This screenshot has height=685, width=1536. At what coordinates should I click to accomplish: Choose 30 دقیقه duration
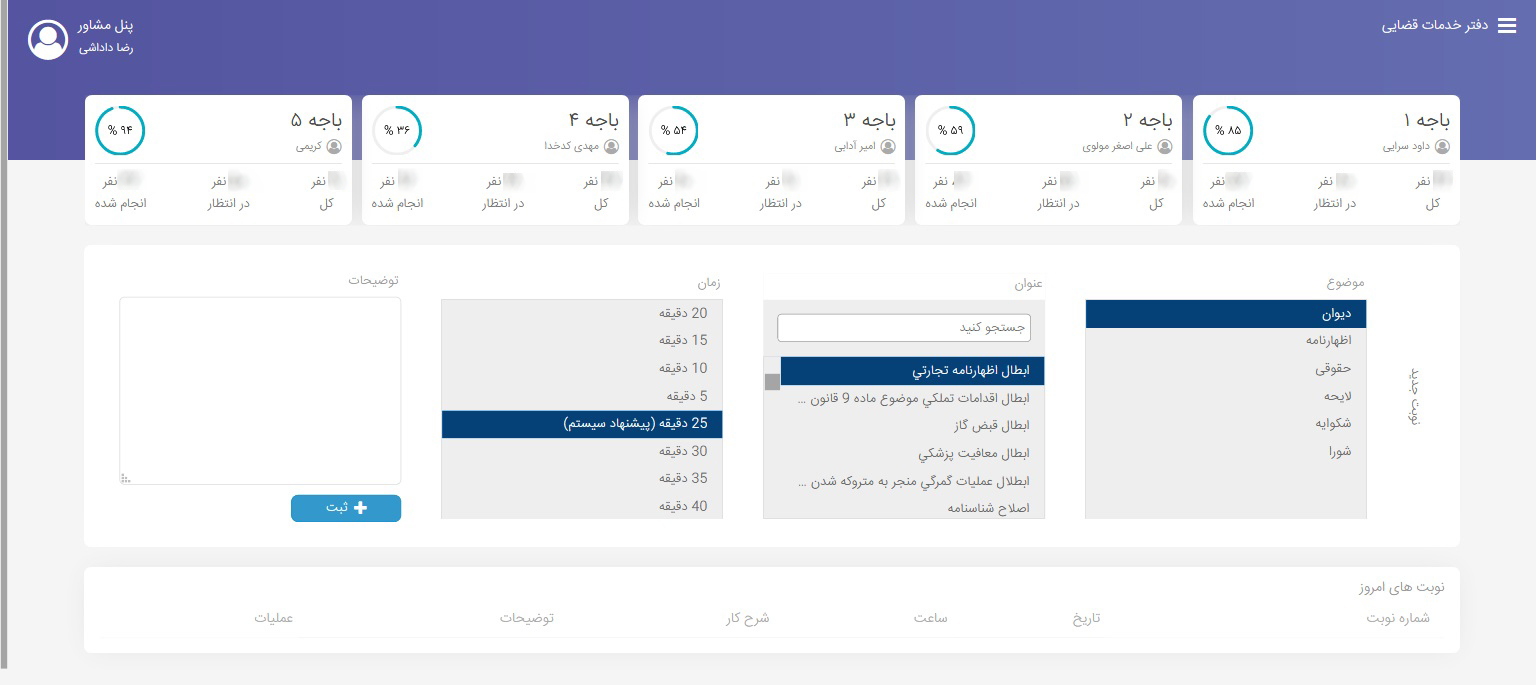(x=582, y=452)
